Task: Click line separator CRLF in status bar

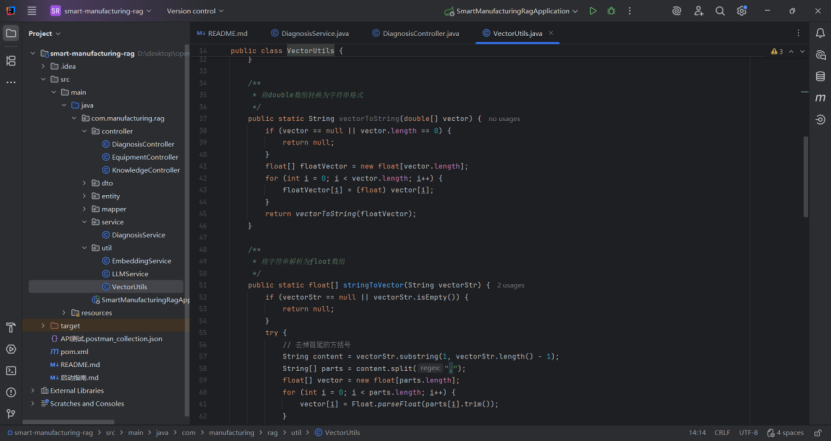Action: (722, 432)
